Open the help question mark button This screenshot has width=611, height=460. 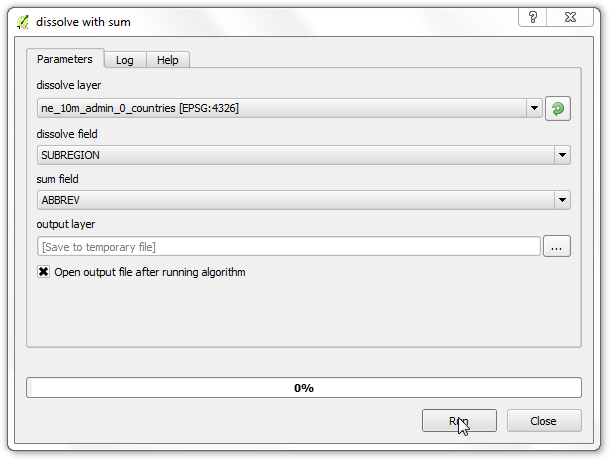(533, 17)
